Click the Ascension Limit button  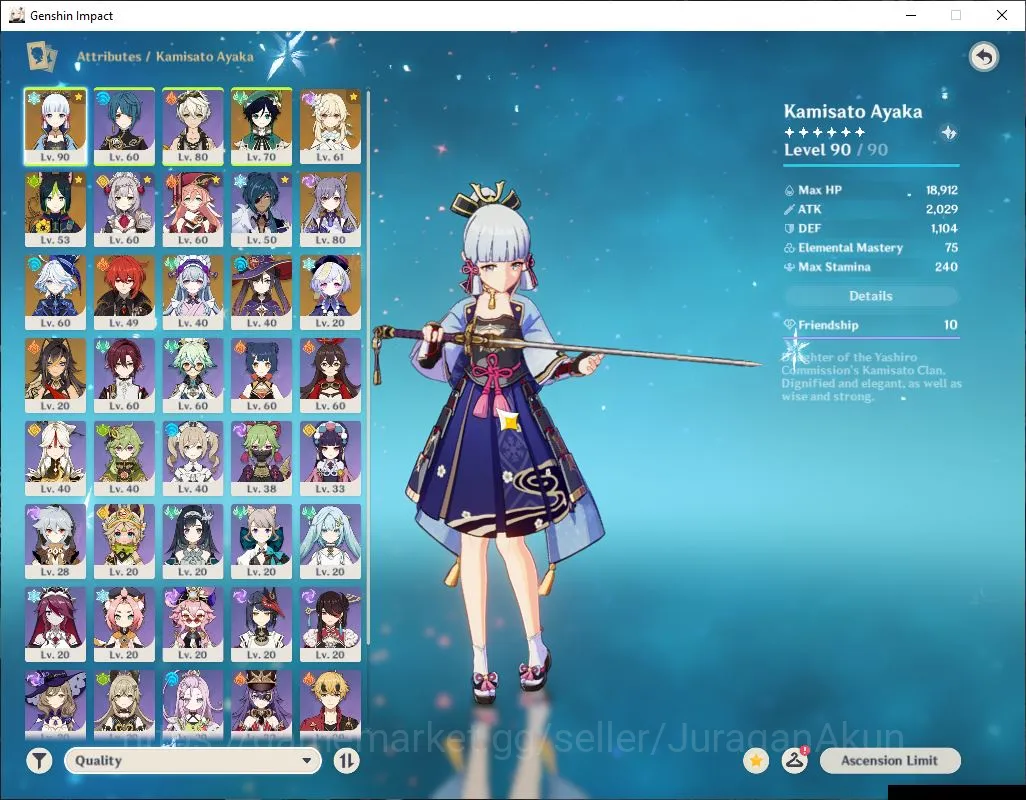coord(890,761)
